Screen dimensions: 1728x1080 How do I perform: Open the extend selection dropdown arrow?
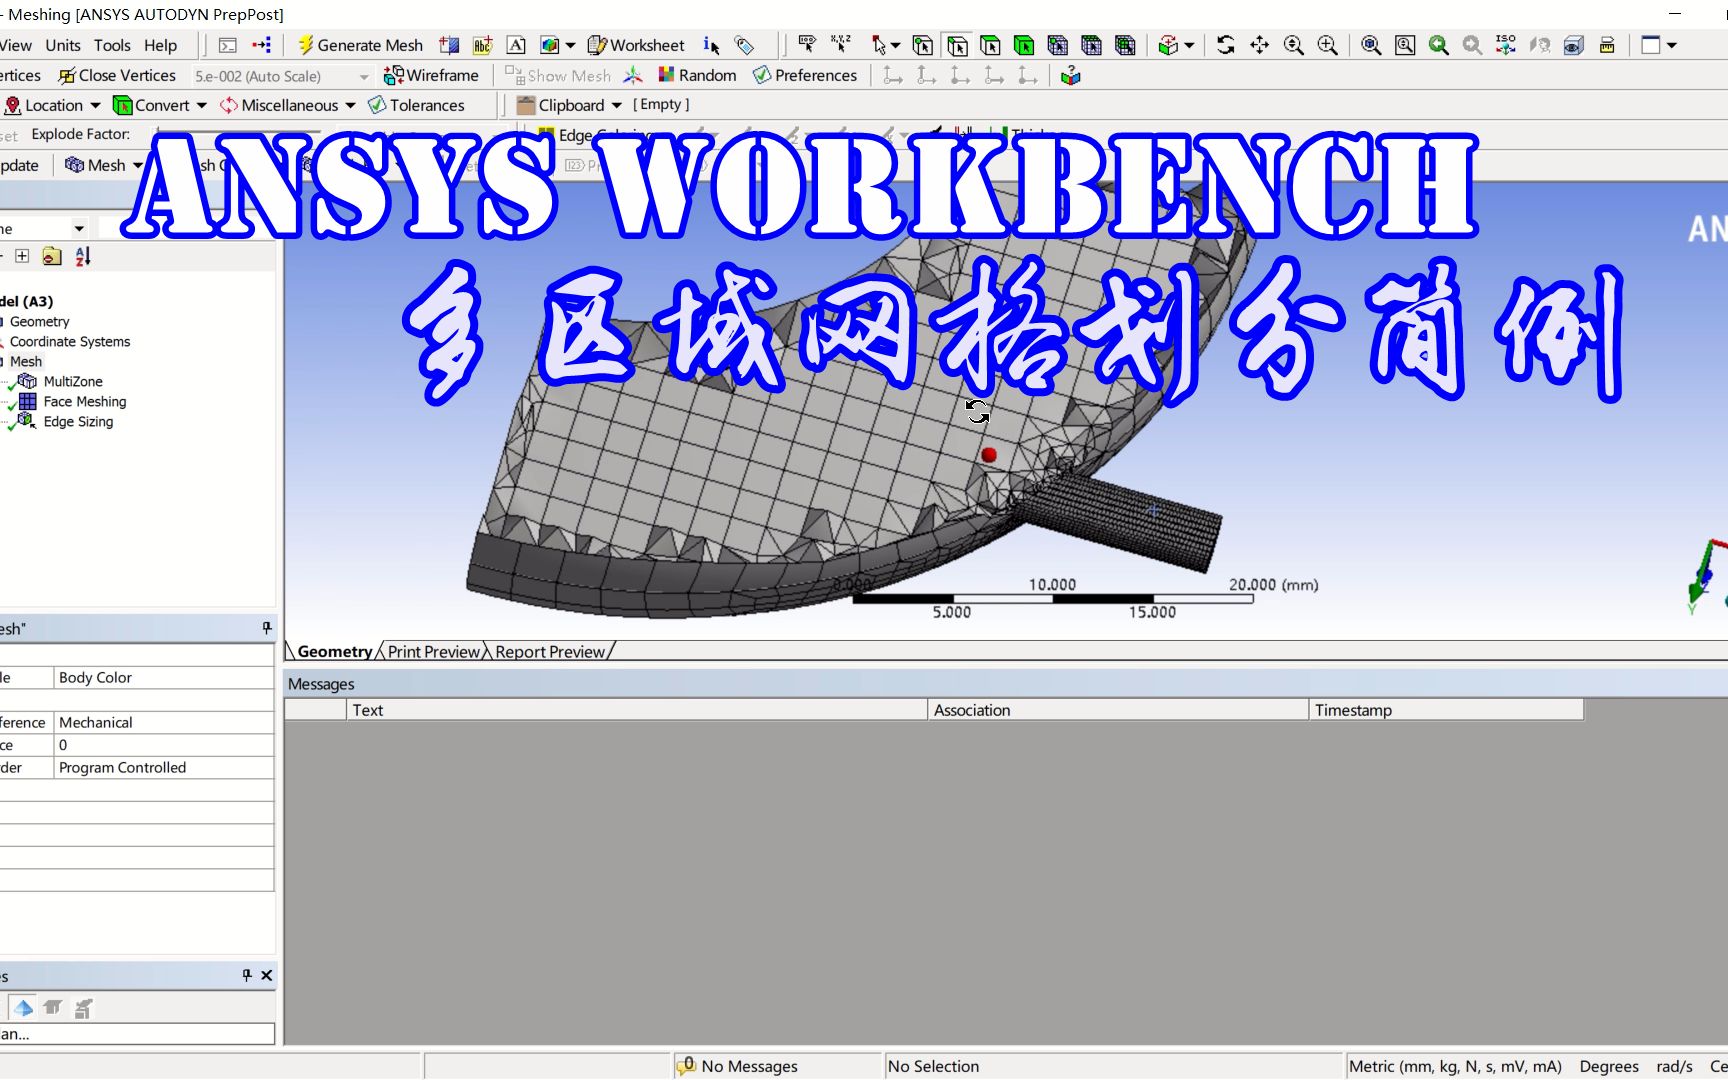tap(1189, 45)
